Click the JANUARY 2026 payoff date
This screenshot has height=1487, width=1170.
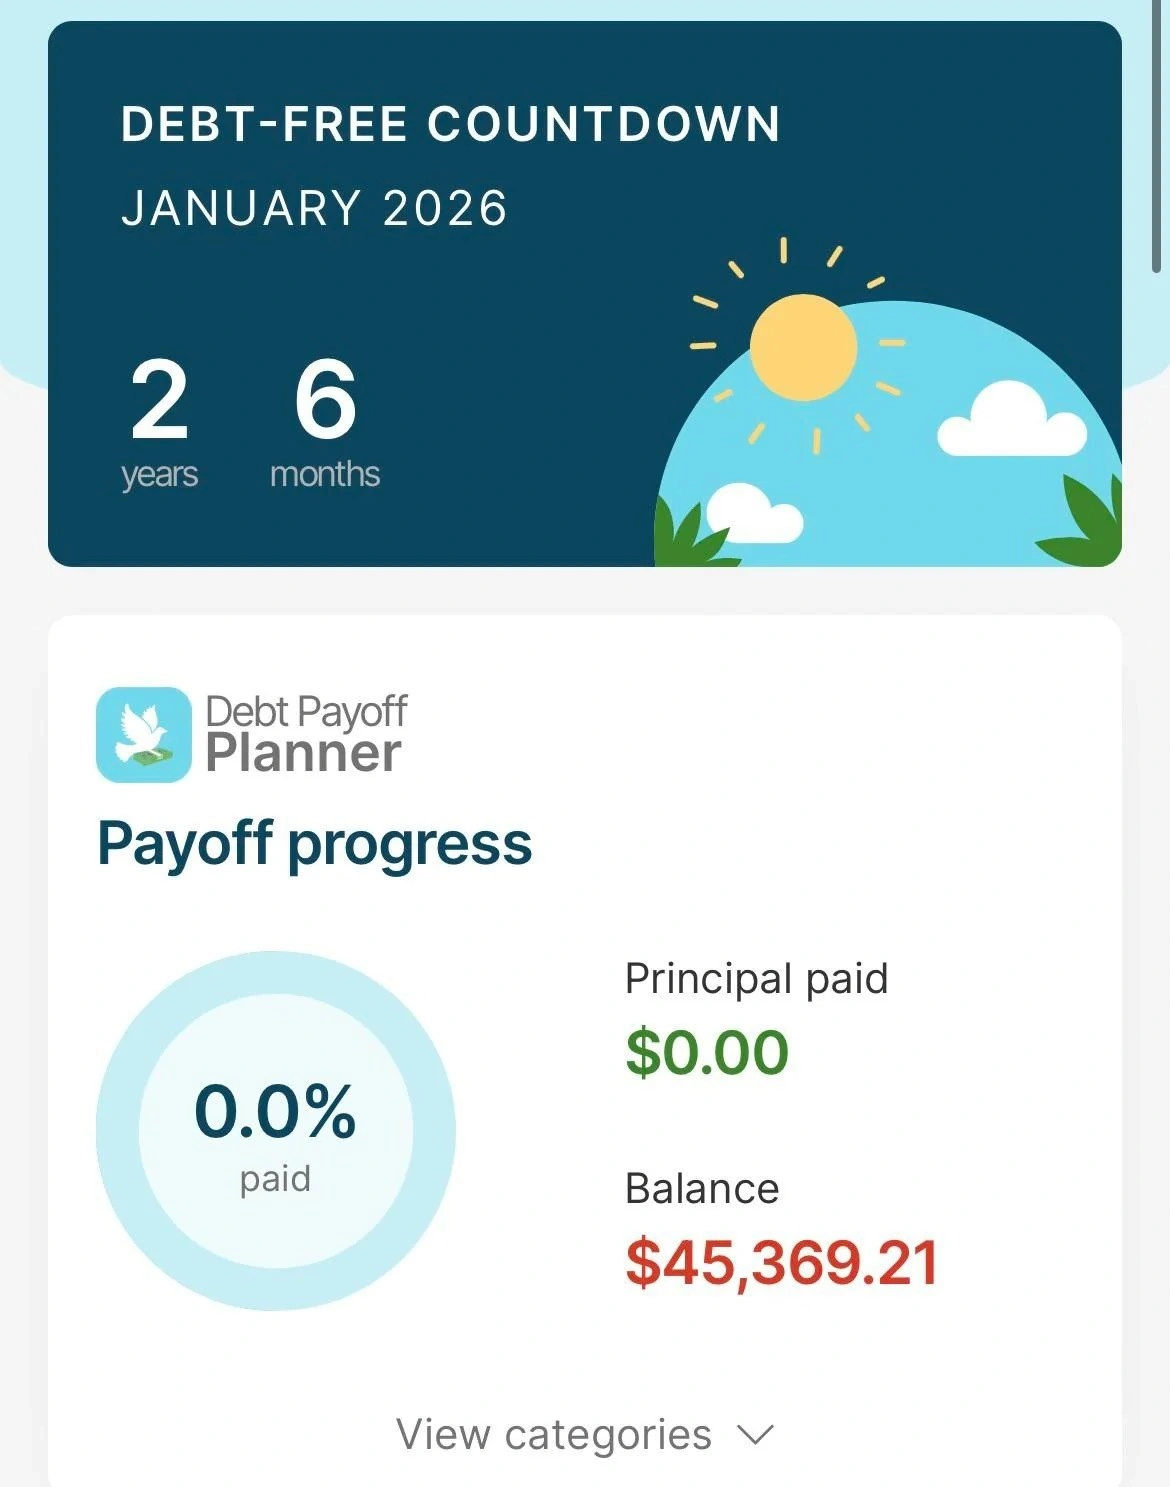pyautogui.click(x=314, y=208)
